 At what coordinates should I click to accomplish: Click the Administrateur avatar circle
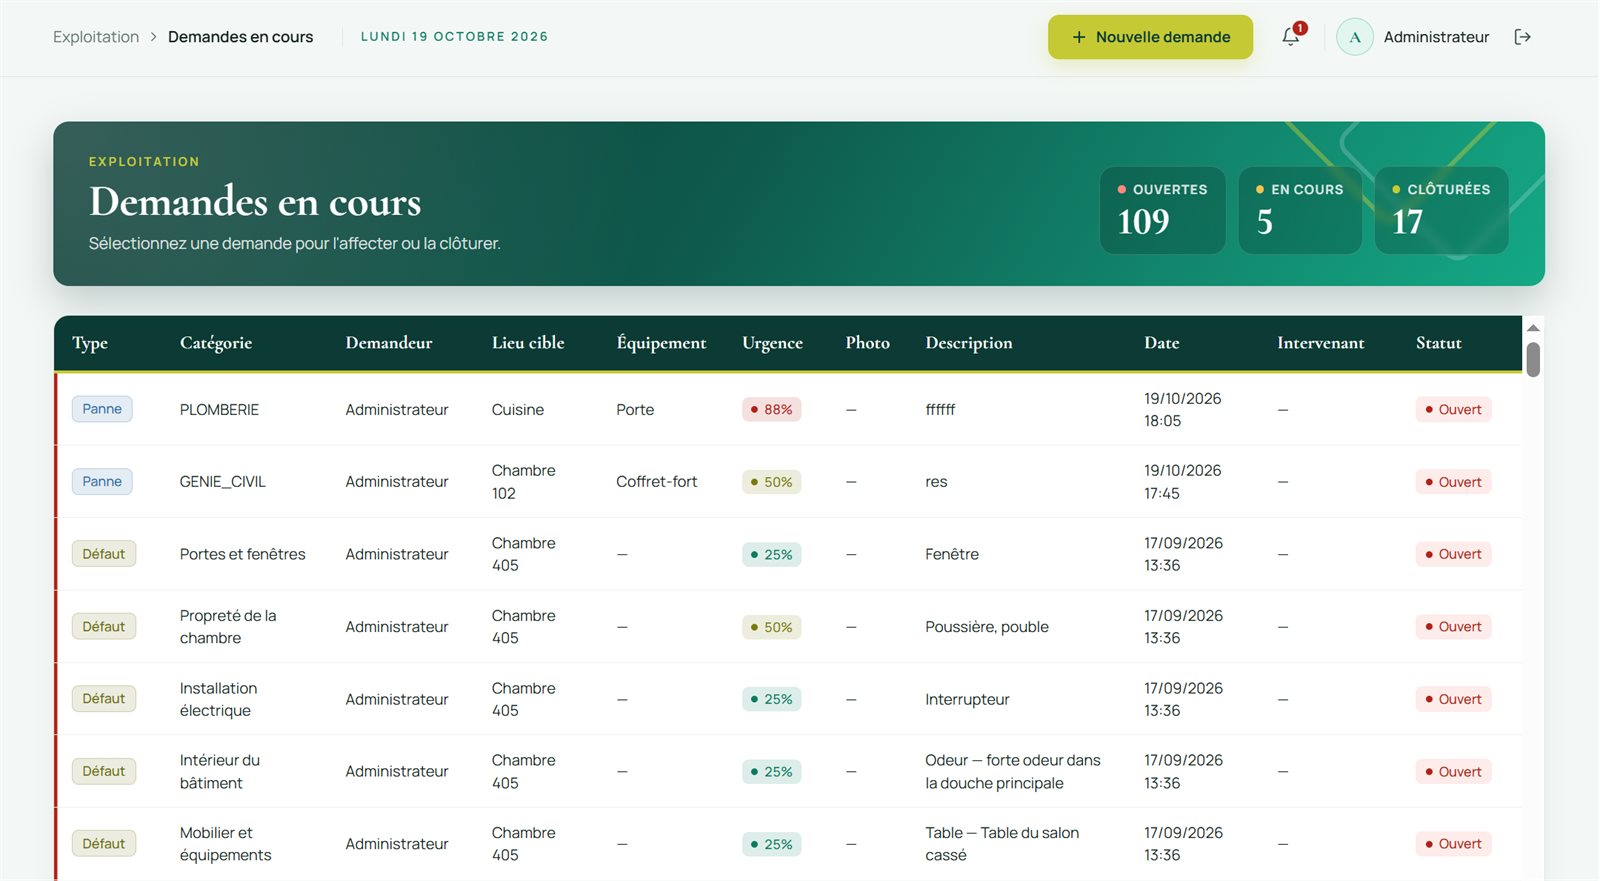point(1355,37)
